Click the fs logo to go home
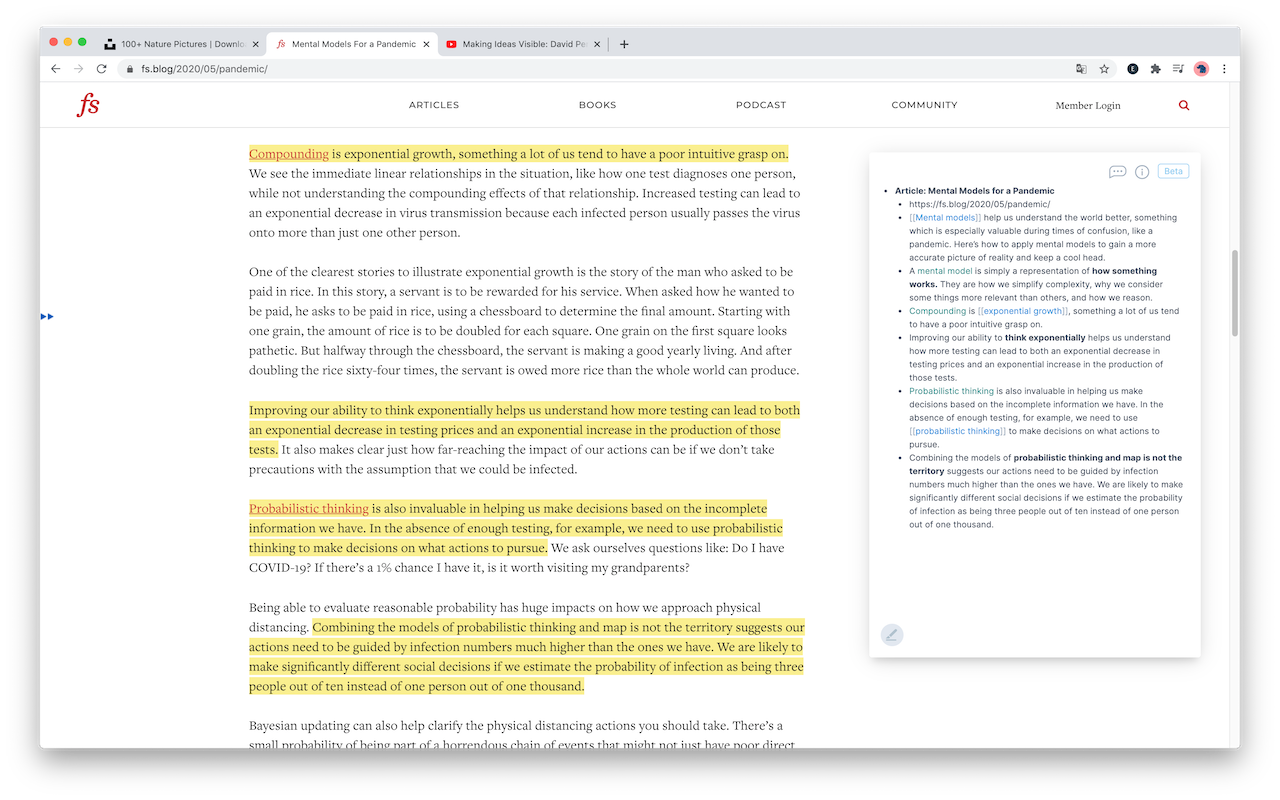 89,104
